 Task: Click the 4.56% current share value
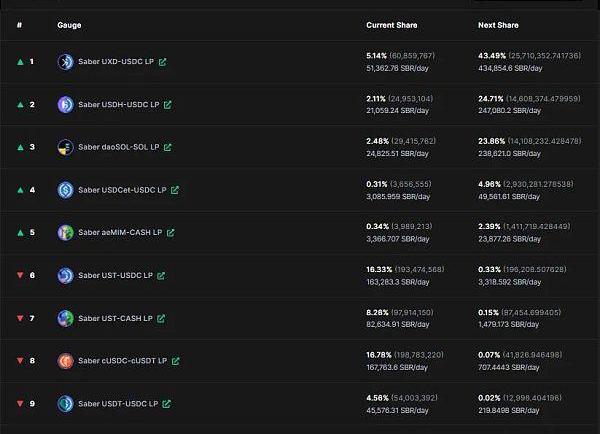coord(377,398)
